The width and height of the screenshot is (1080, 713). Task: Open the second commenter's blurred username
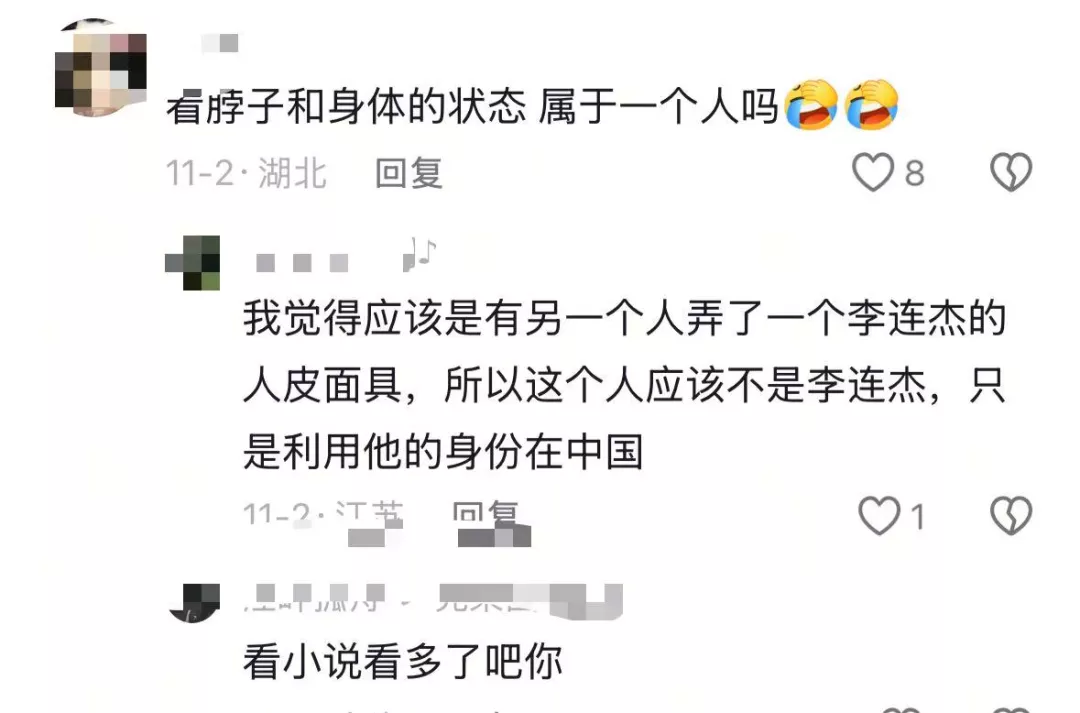point(302,262)
